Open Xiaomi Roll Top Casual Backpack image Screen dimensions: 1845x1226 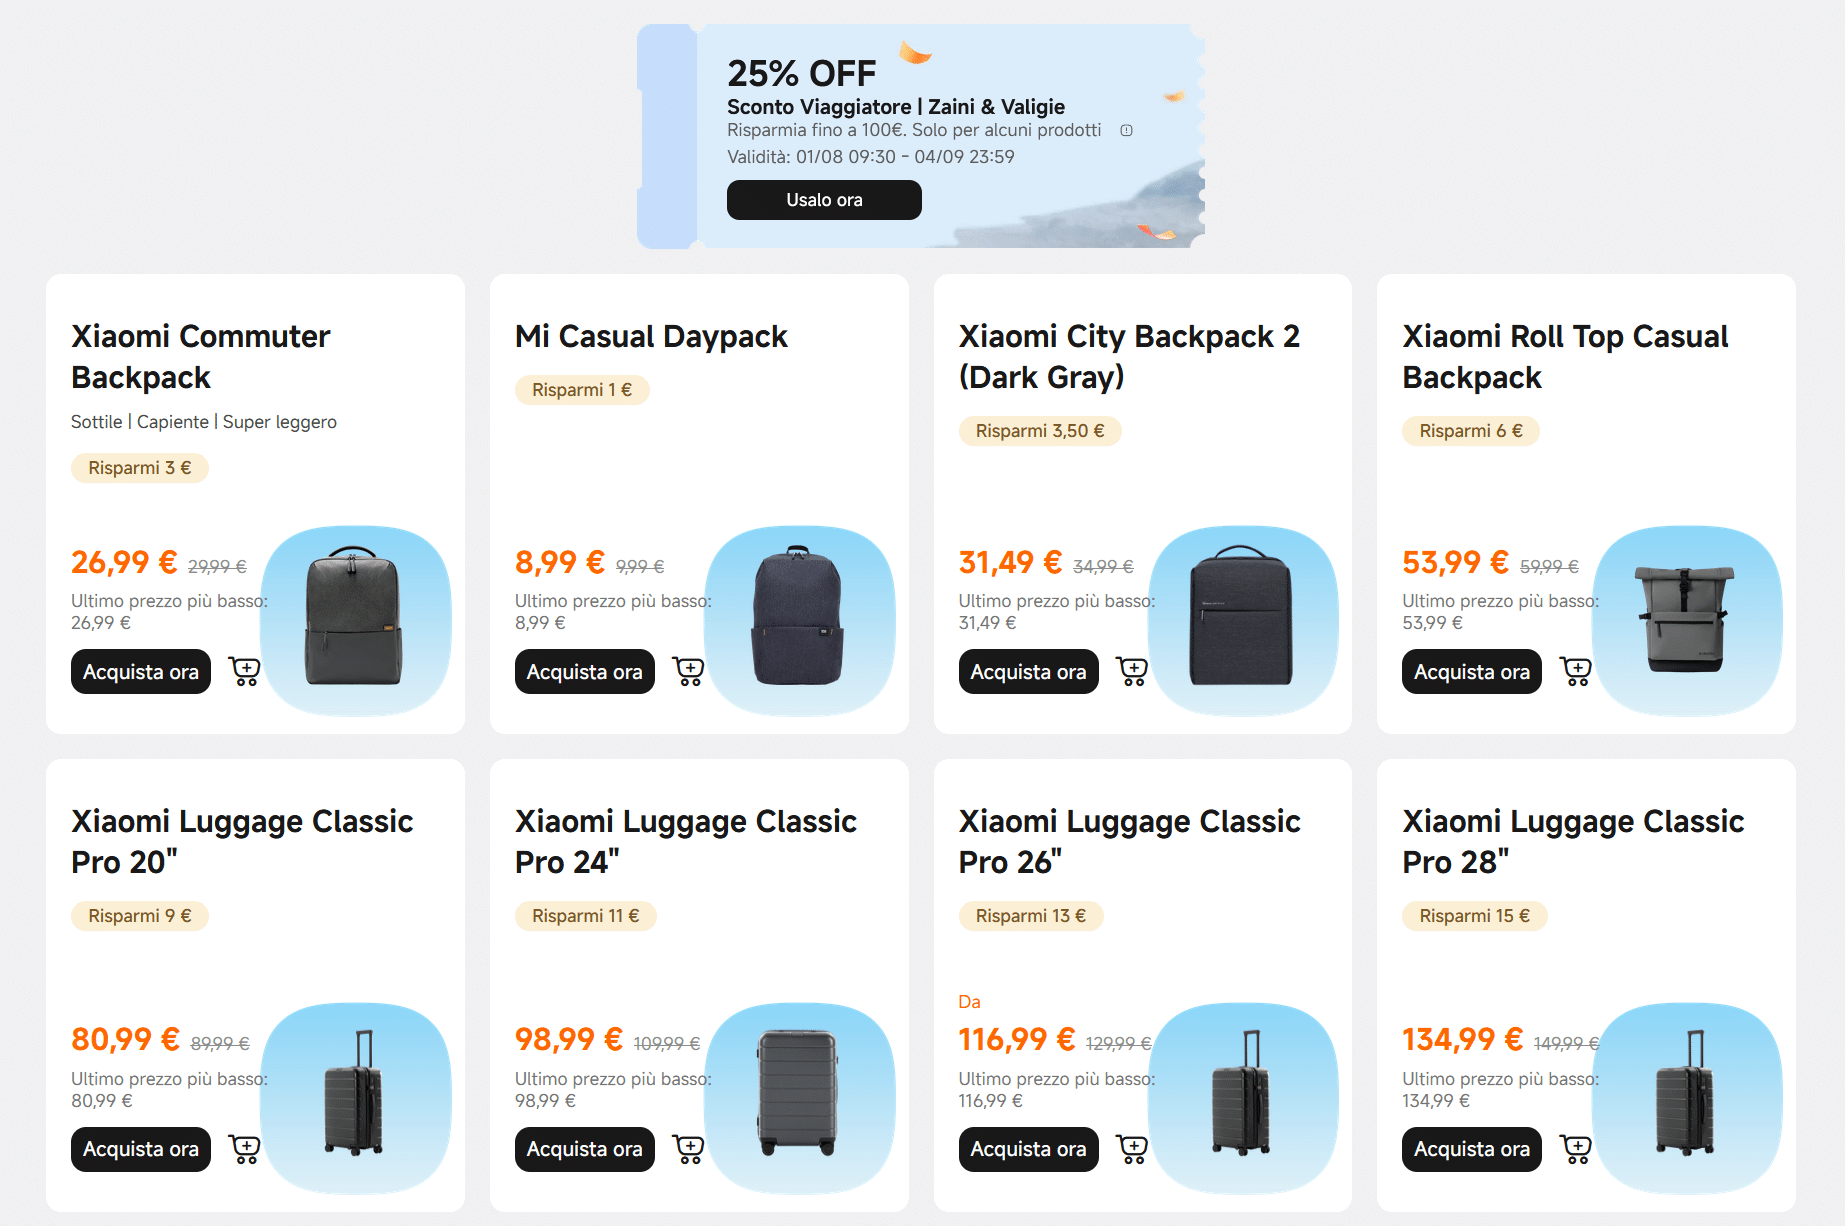[1687, 621]
